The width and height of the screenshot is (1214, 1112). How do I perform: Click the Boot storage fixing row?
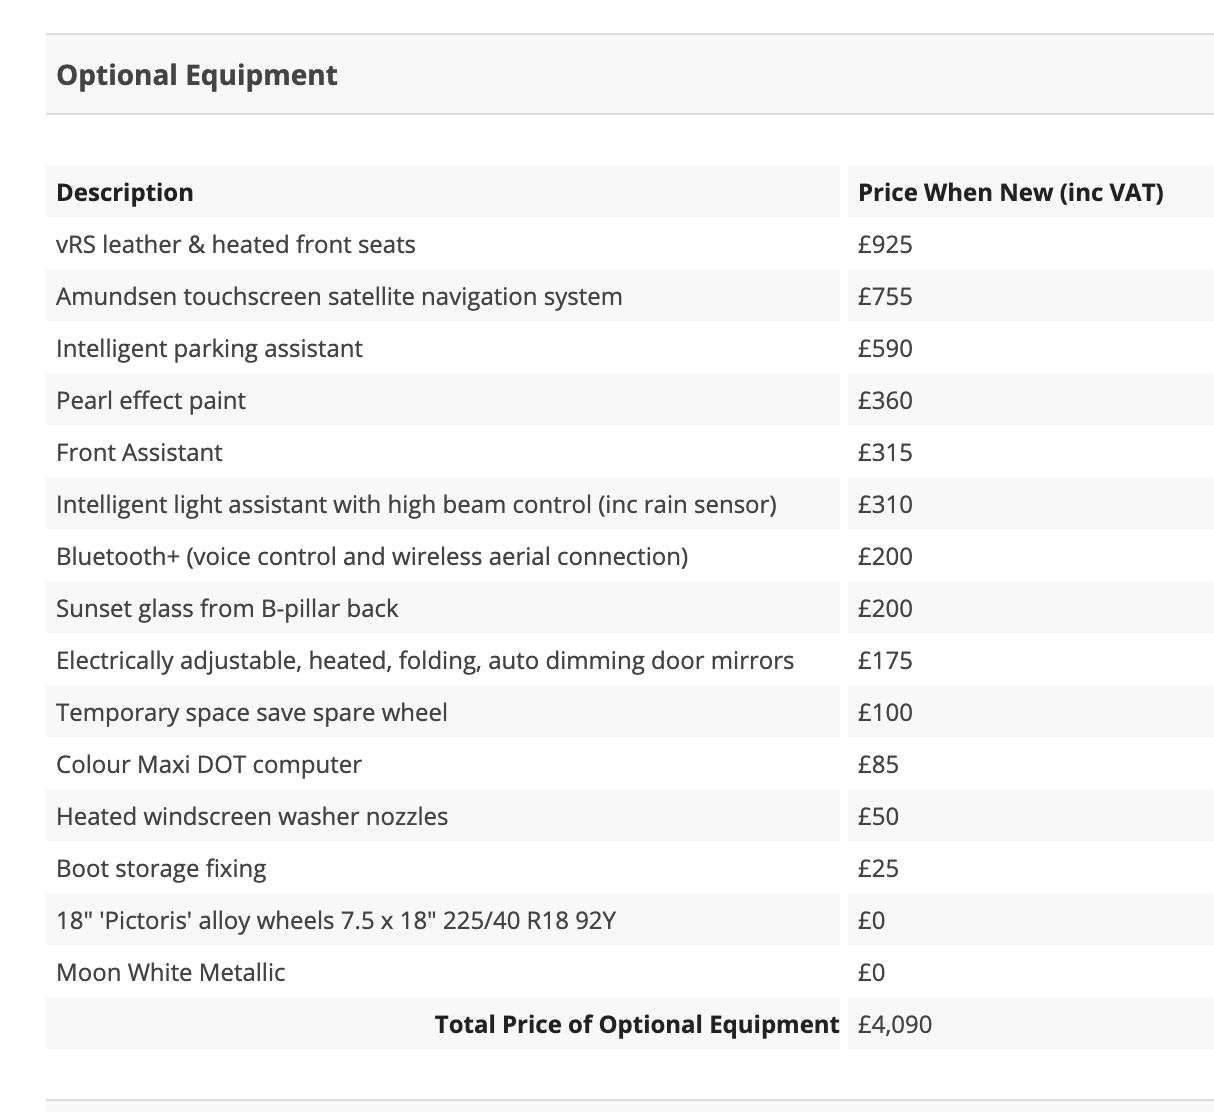click(x=161, y=869)
